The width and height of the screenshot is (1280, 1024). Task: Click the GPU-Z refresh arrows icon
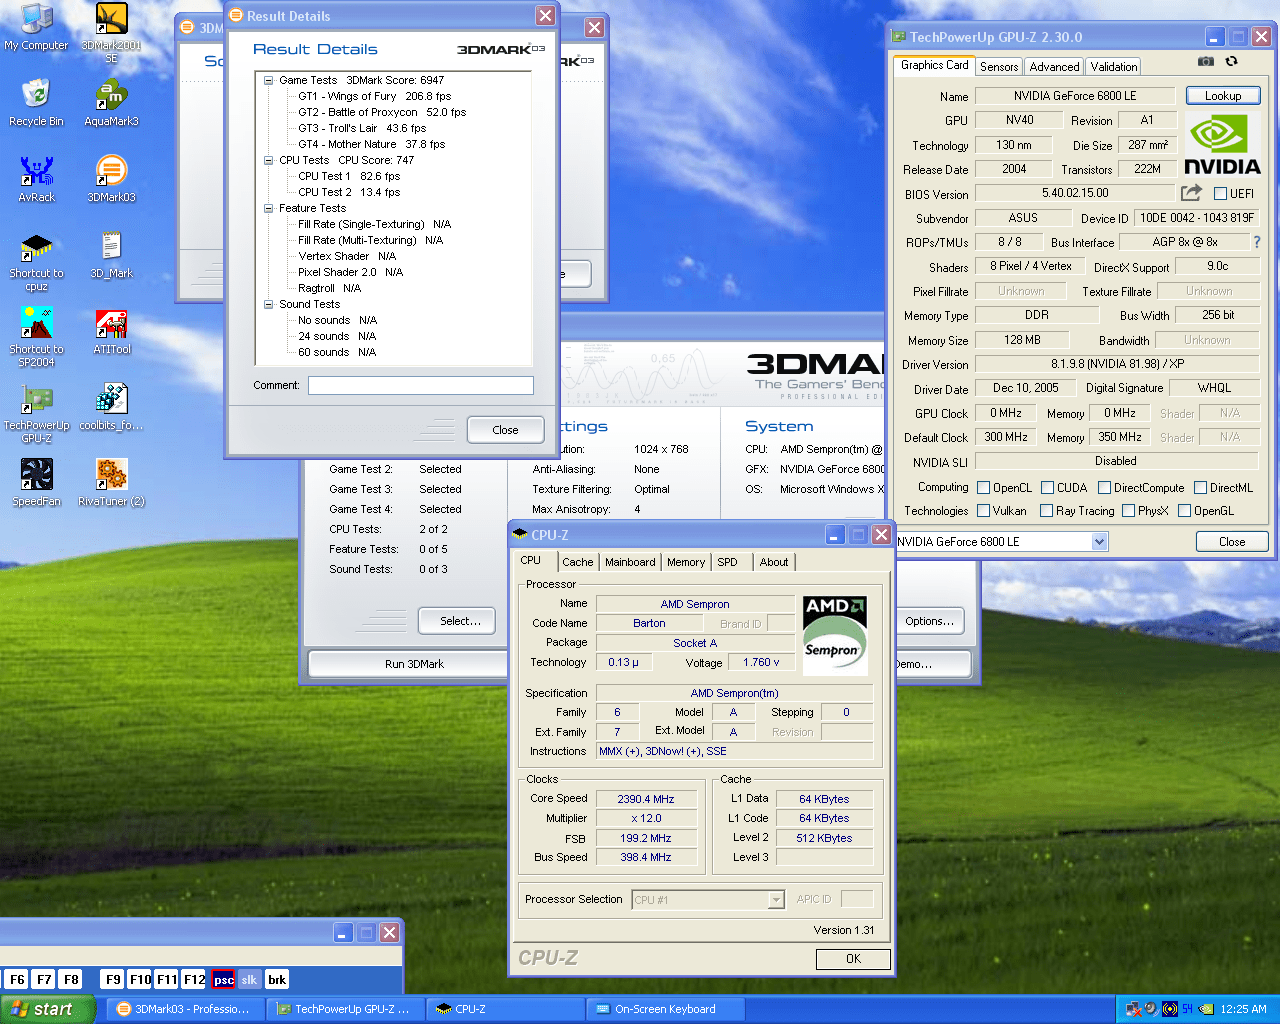click(1231, 61)
